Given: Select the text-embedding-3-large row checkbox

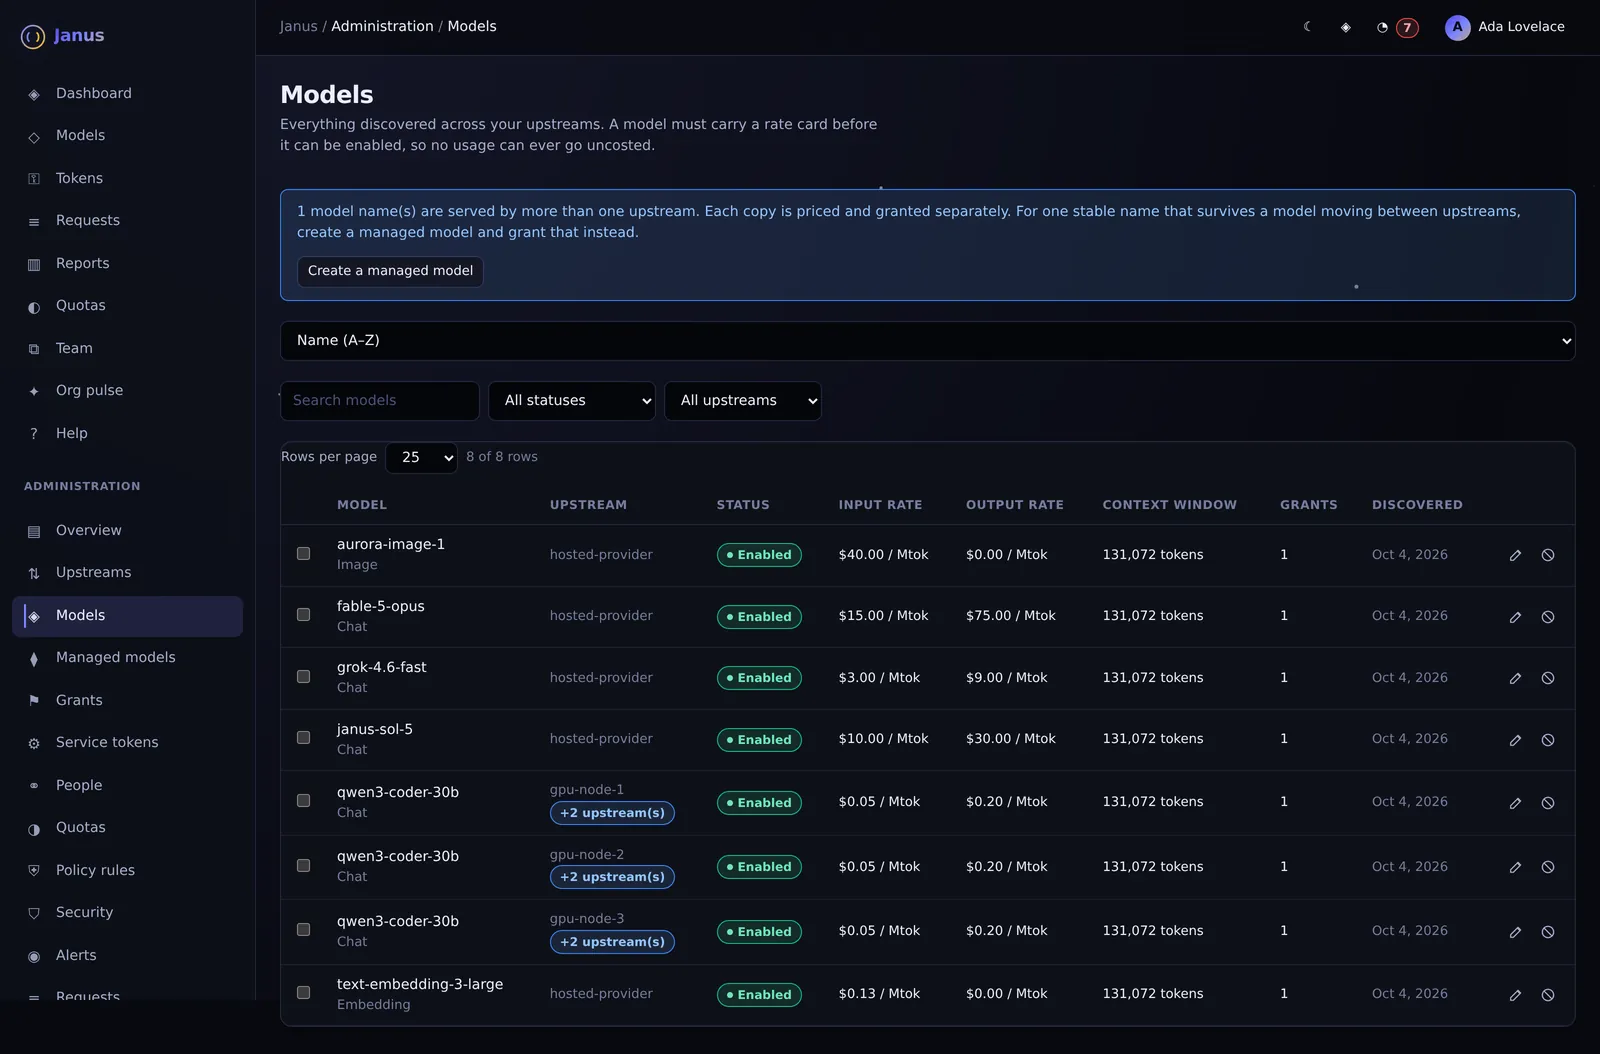Looking at the screenshot, I should click(x=303, y=993).
